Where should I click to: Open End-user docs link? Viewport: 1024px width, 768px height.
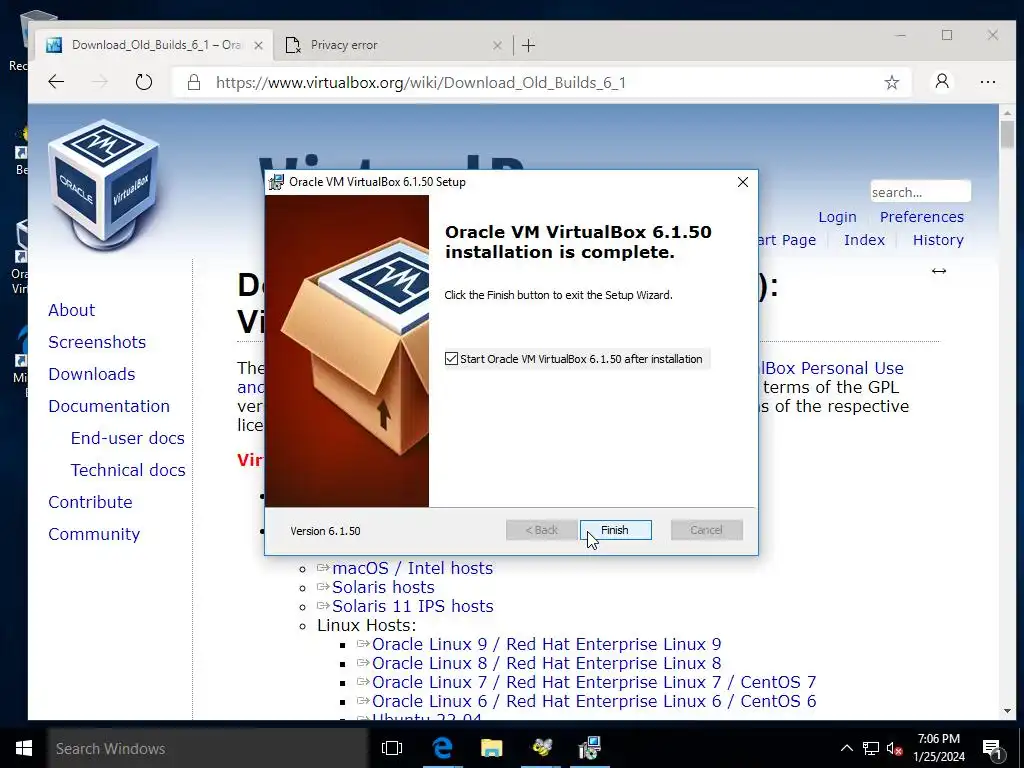click(x=127, y=438)
